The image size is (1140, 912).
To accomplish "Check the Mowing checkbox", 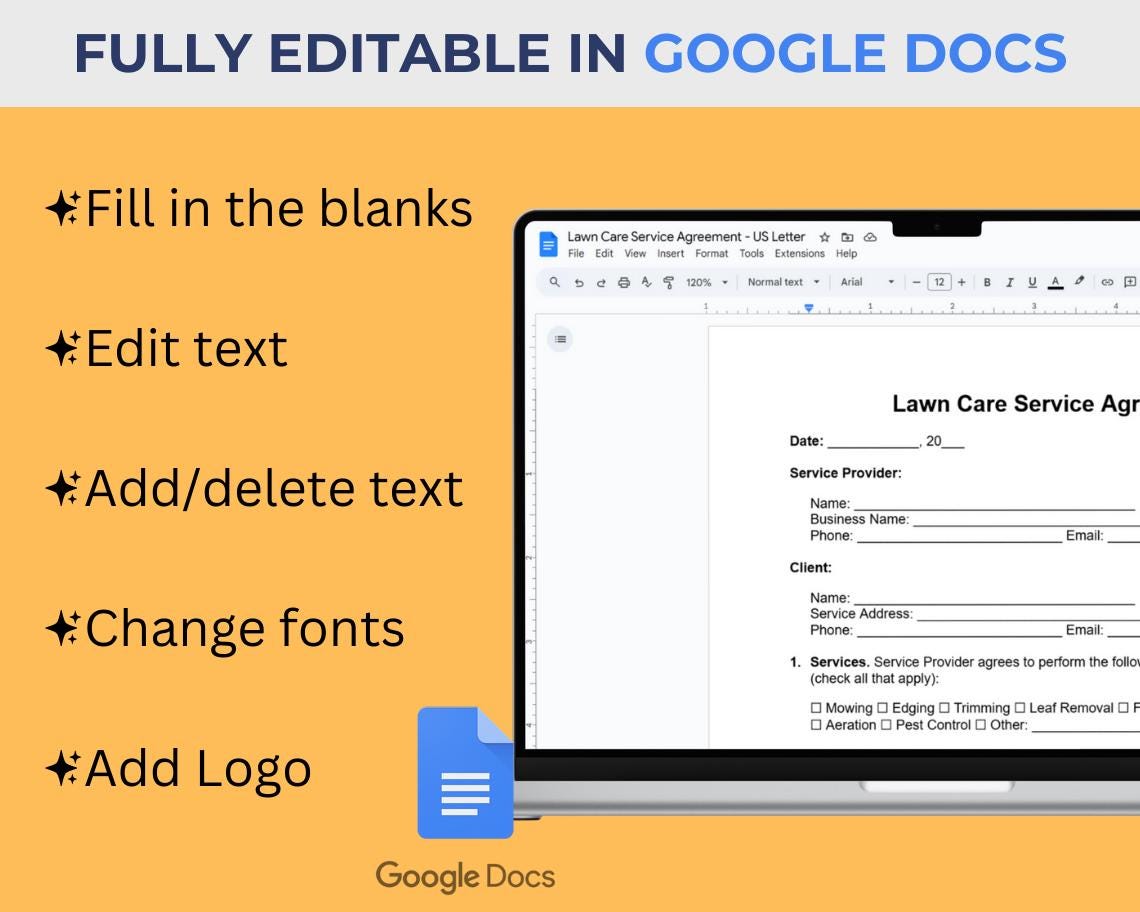I will tap(816, 708).
